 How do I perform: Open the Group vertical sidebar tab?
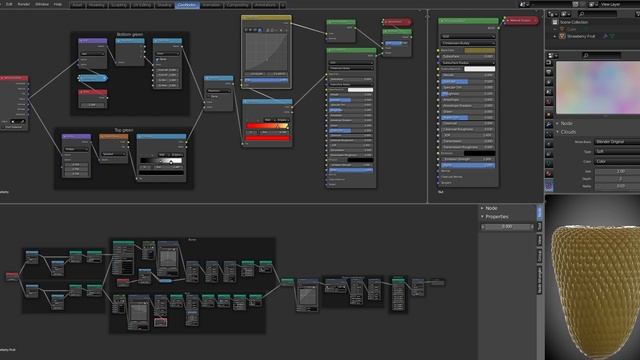click(539, 256)
